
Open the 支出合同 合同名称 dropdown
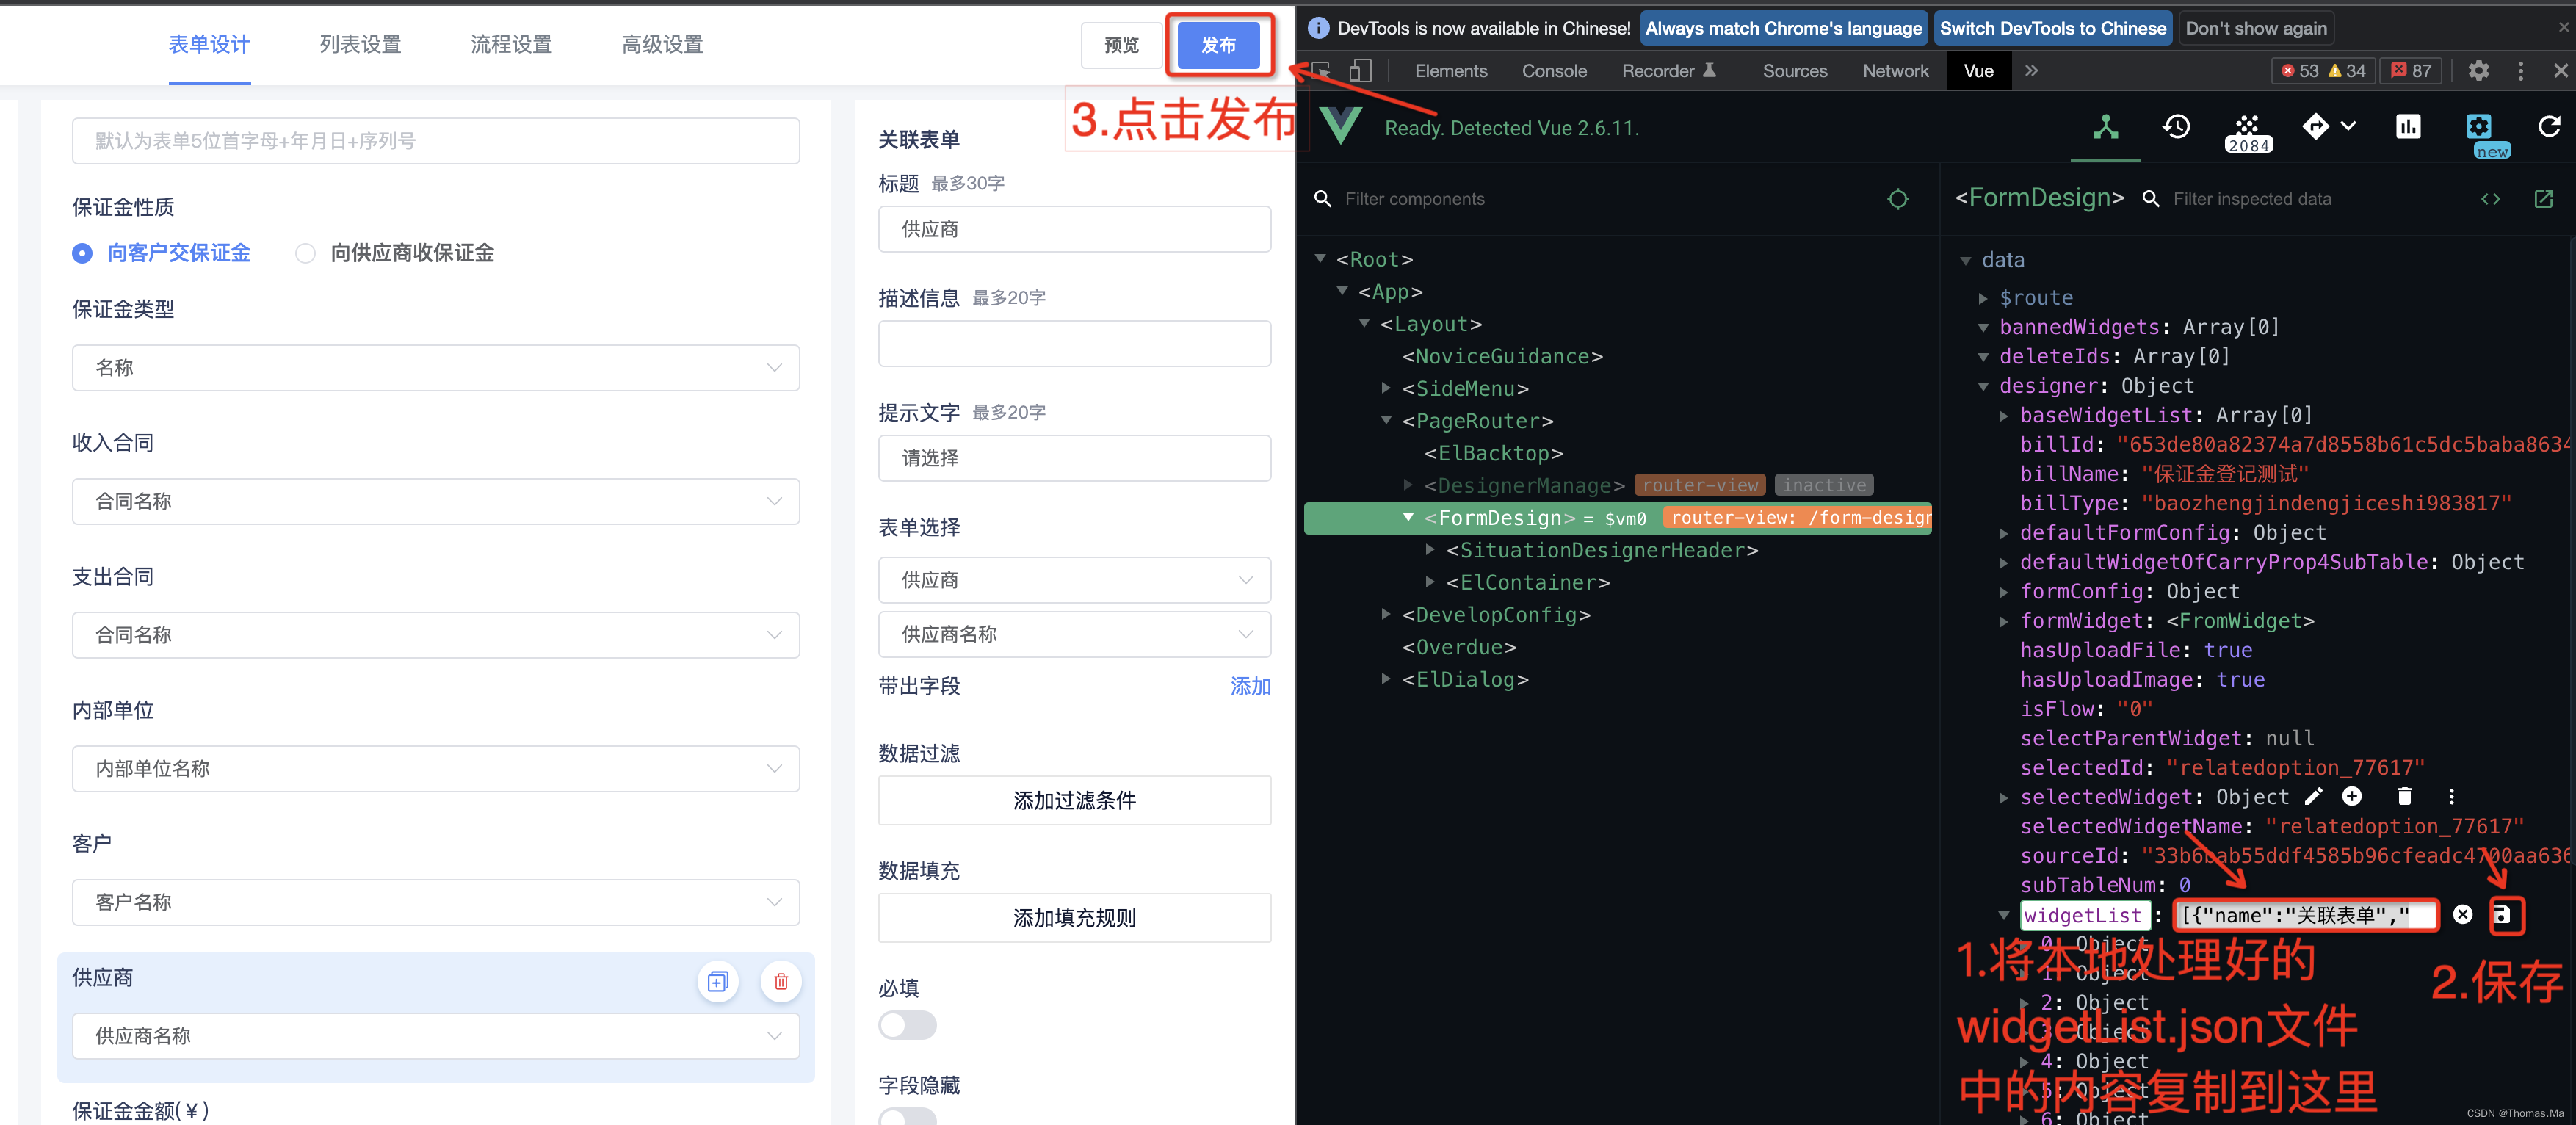tap(435, 635)
